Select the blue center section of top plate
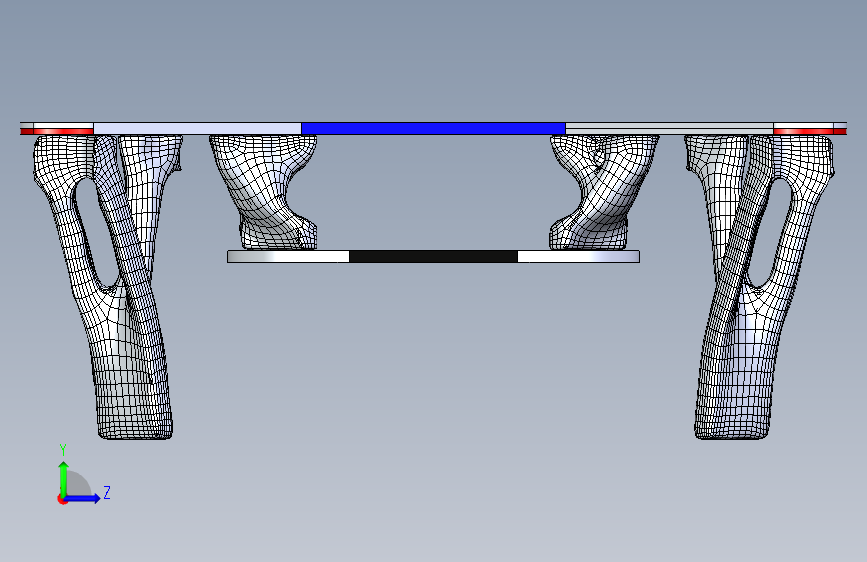867x562 pixels. point(433,128)
